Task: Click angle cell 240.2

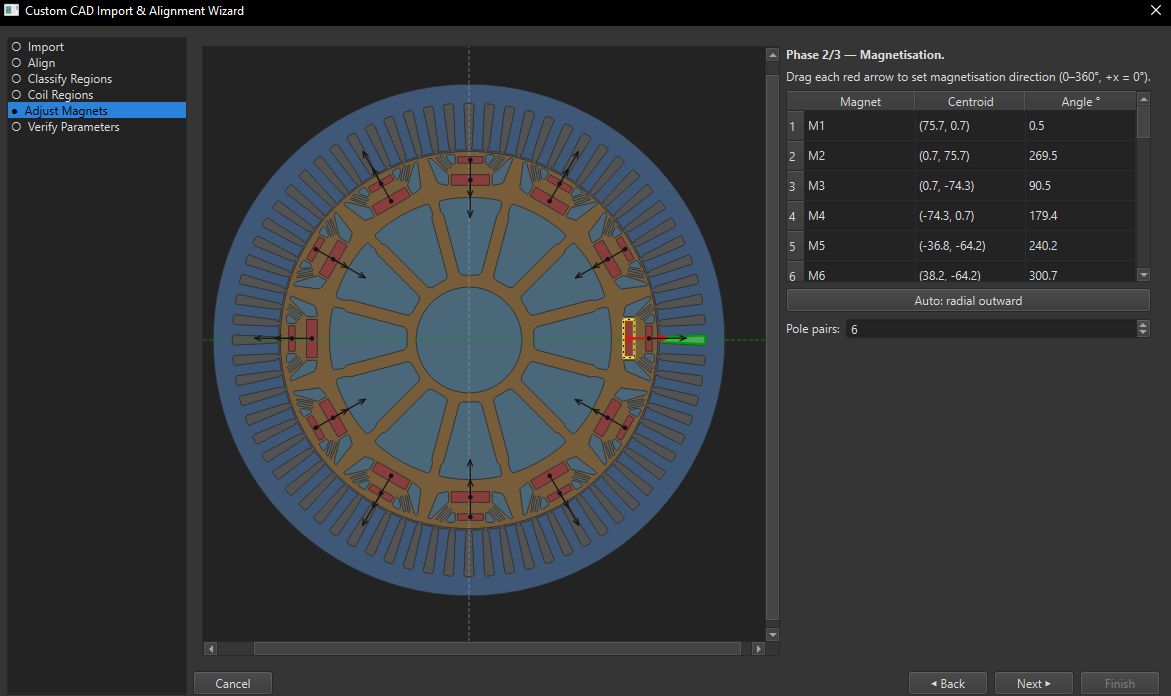Action: point(1080,245)
